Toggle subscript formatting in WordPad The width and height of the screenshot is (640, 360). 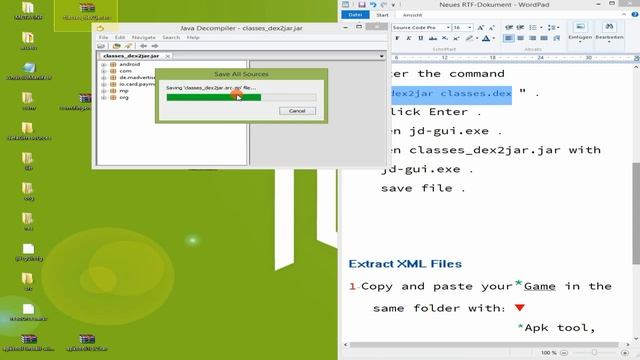444,38
